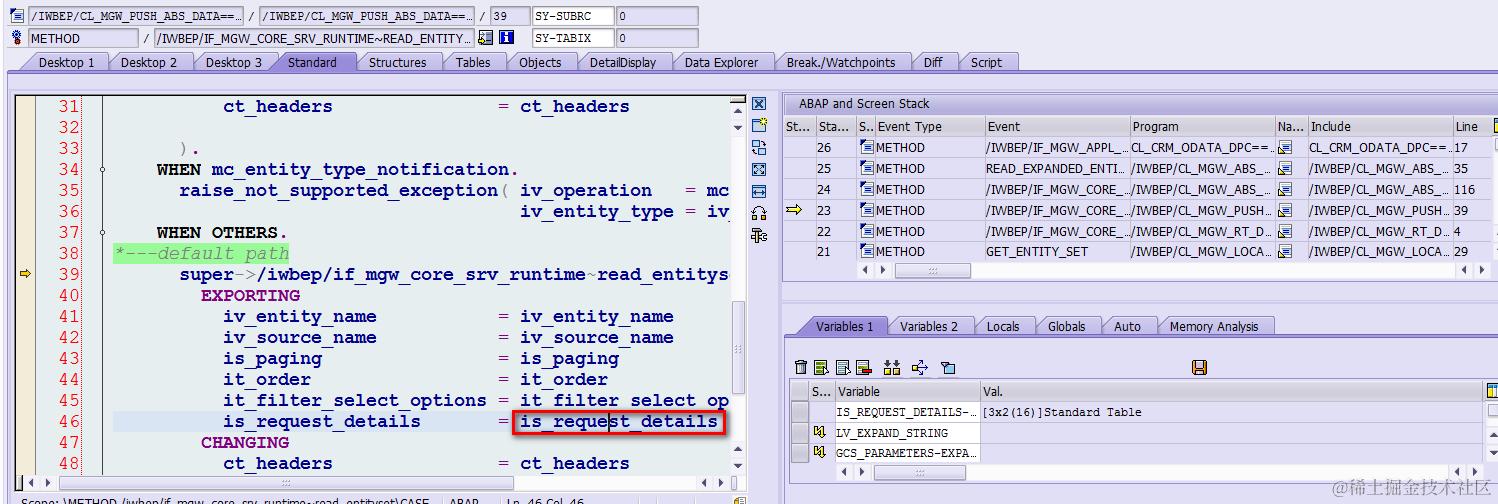This screenshot has width=1498, height=504.
Task: Click the orange save icon in variables panel
Action: pyautogui.click(x=1199, y=367)
